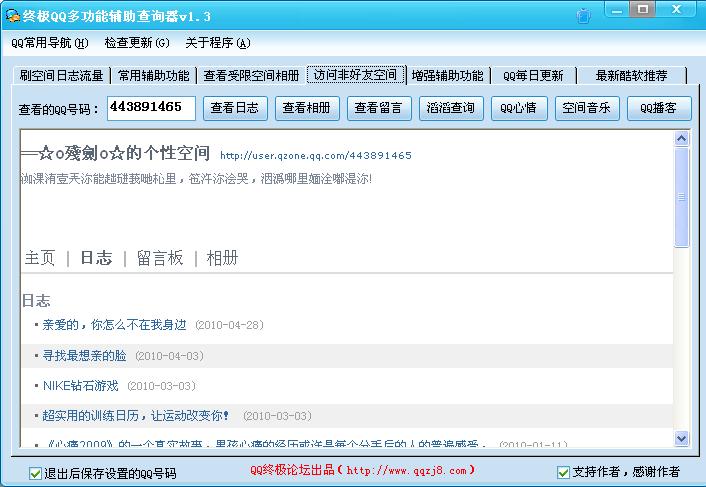Open the QQ每日更新 tab
Image resolution: width=706 pixels, height=487 pixels.
pos(533,75)
